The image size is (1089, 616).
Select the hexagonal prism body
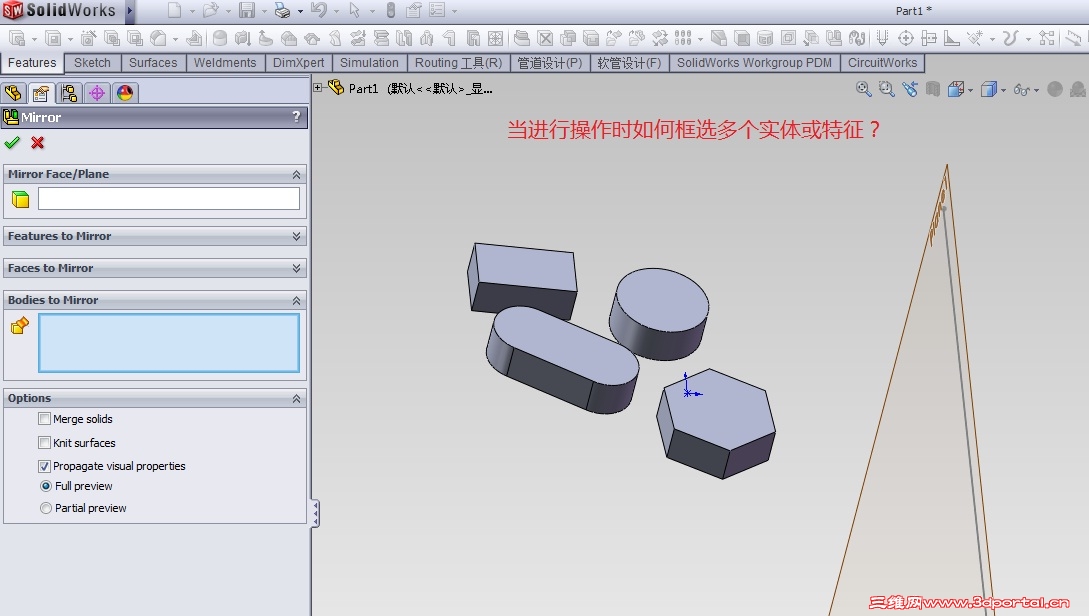click(x=717, y=424)
